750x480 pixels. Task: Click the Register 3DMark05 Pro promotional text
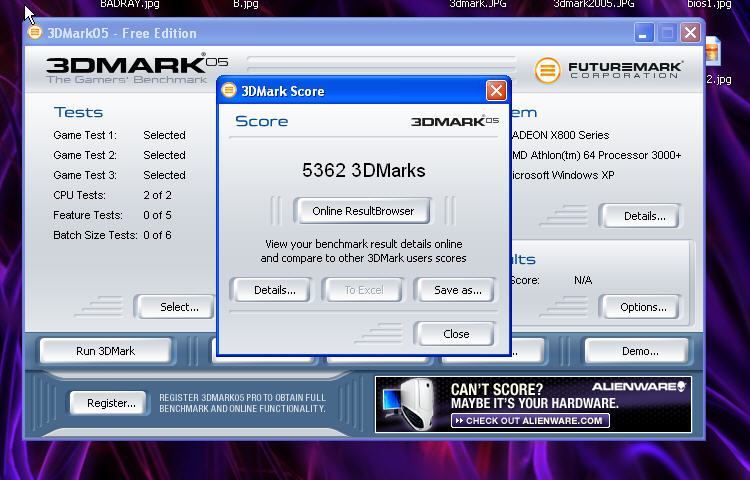242,403
